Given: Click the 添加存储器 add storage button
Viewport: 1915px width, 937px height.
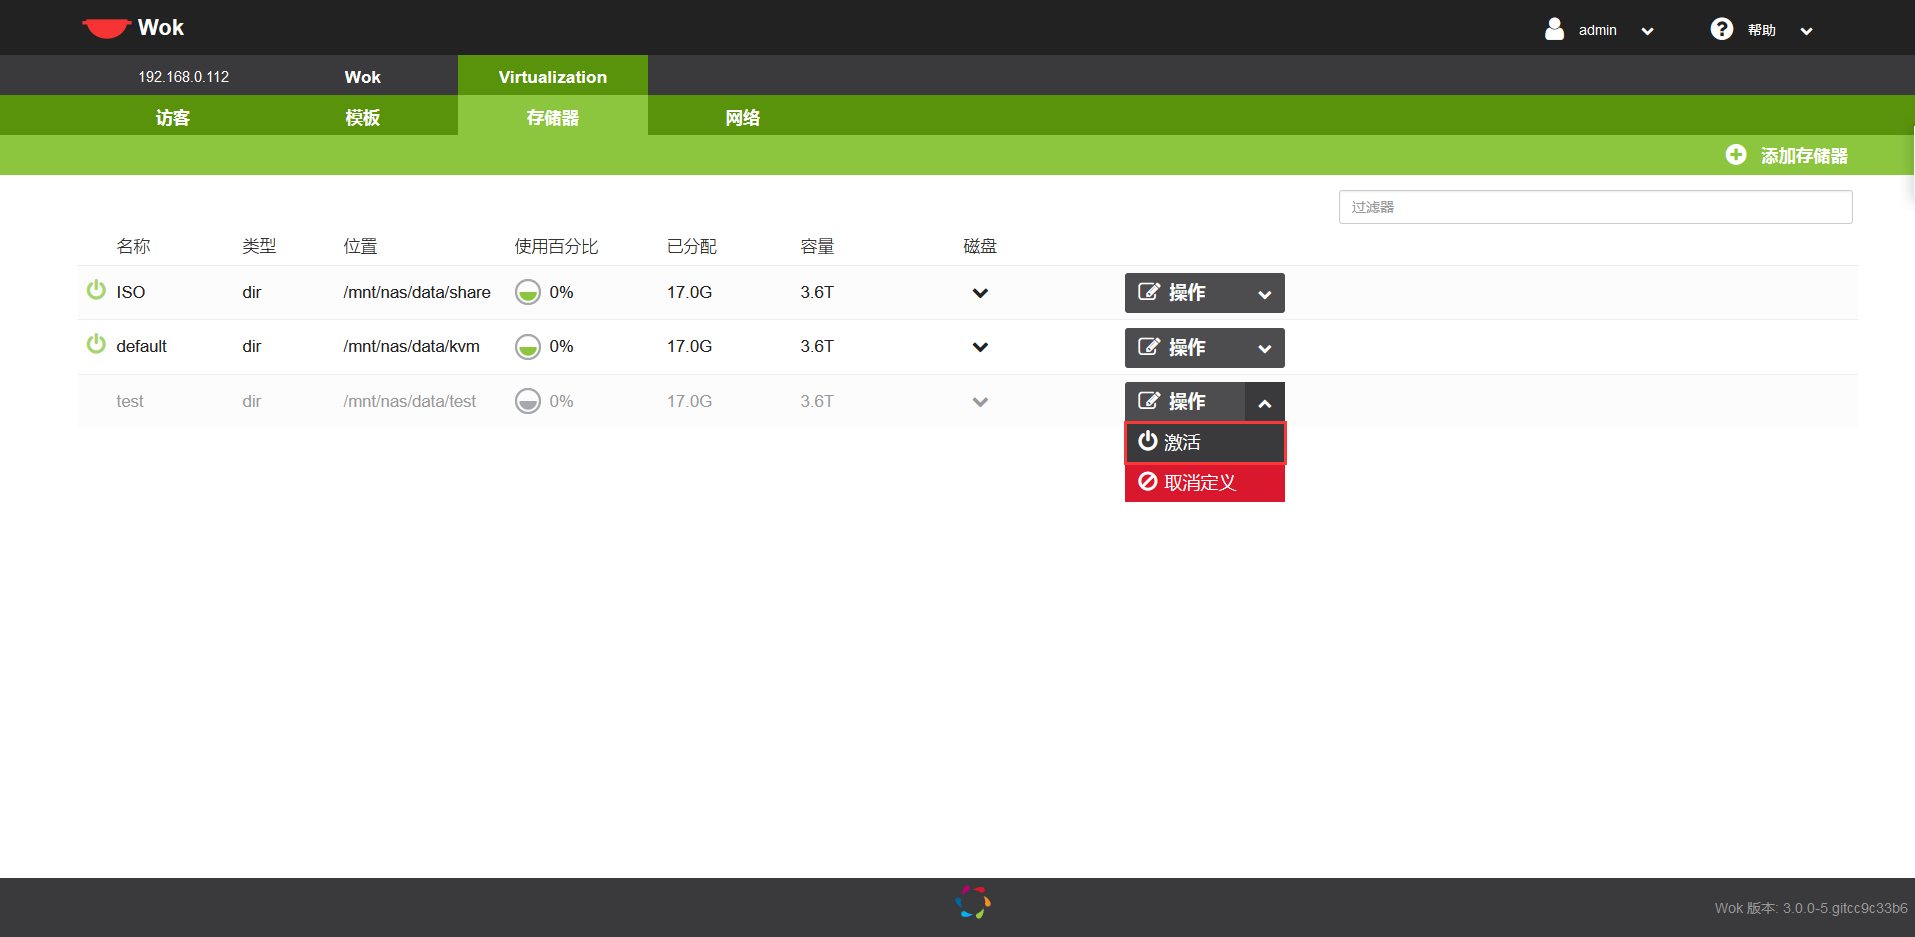Looking at the screenshot, I should 1787,155.
